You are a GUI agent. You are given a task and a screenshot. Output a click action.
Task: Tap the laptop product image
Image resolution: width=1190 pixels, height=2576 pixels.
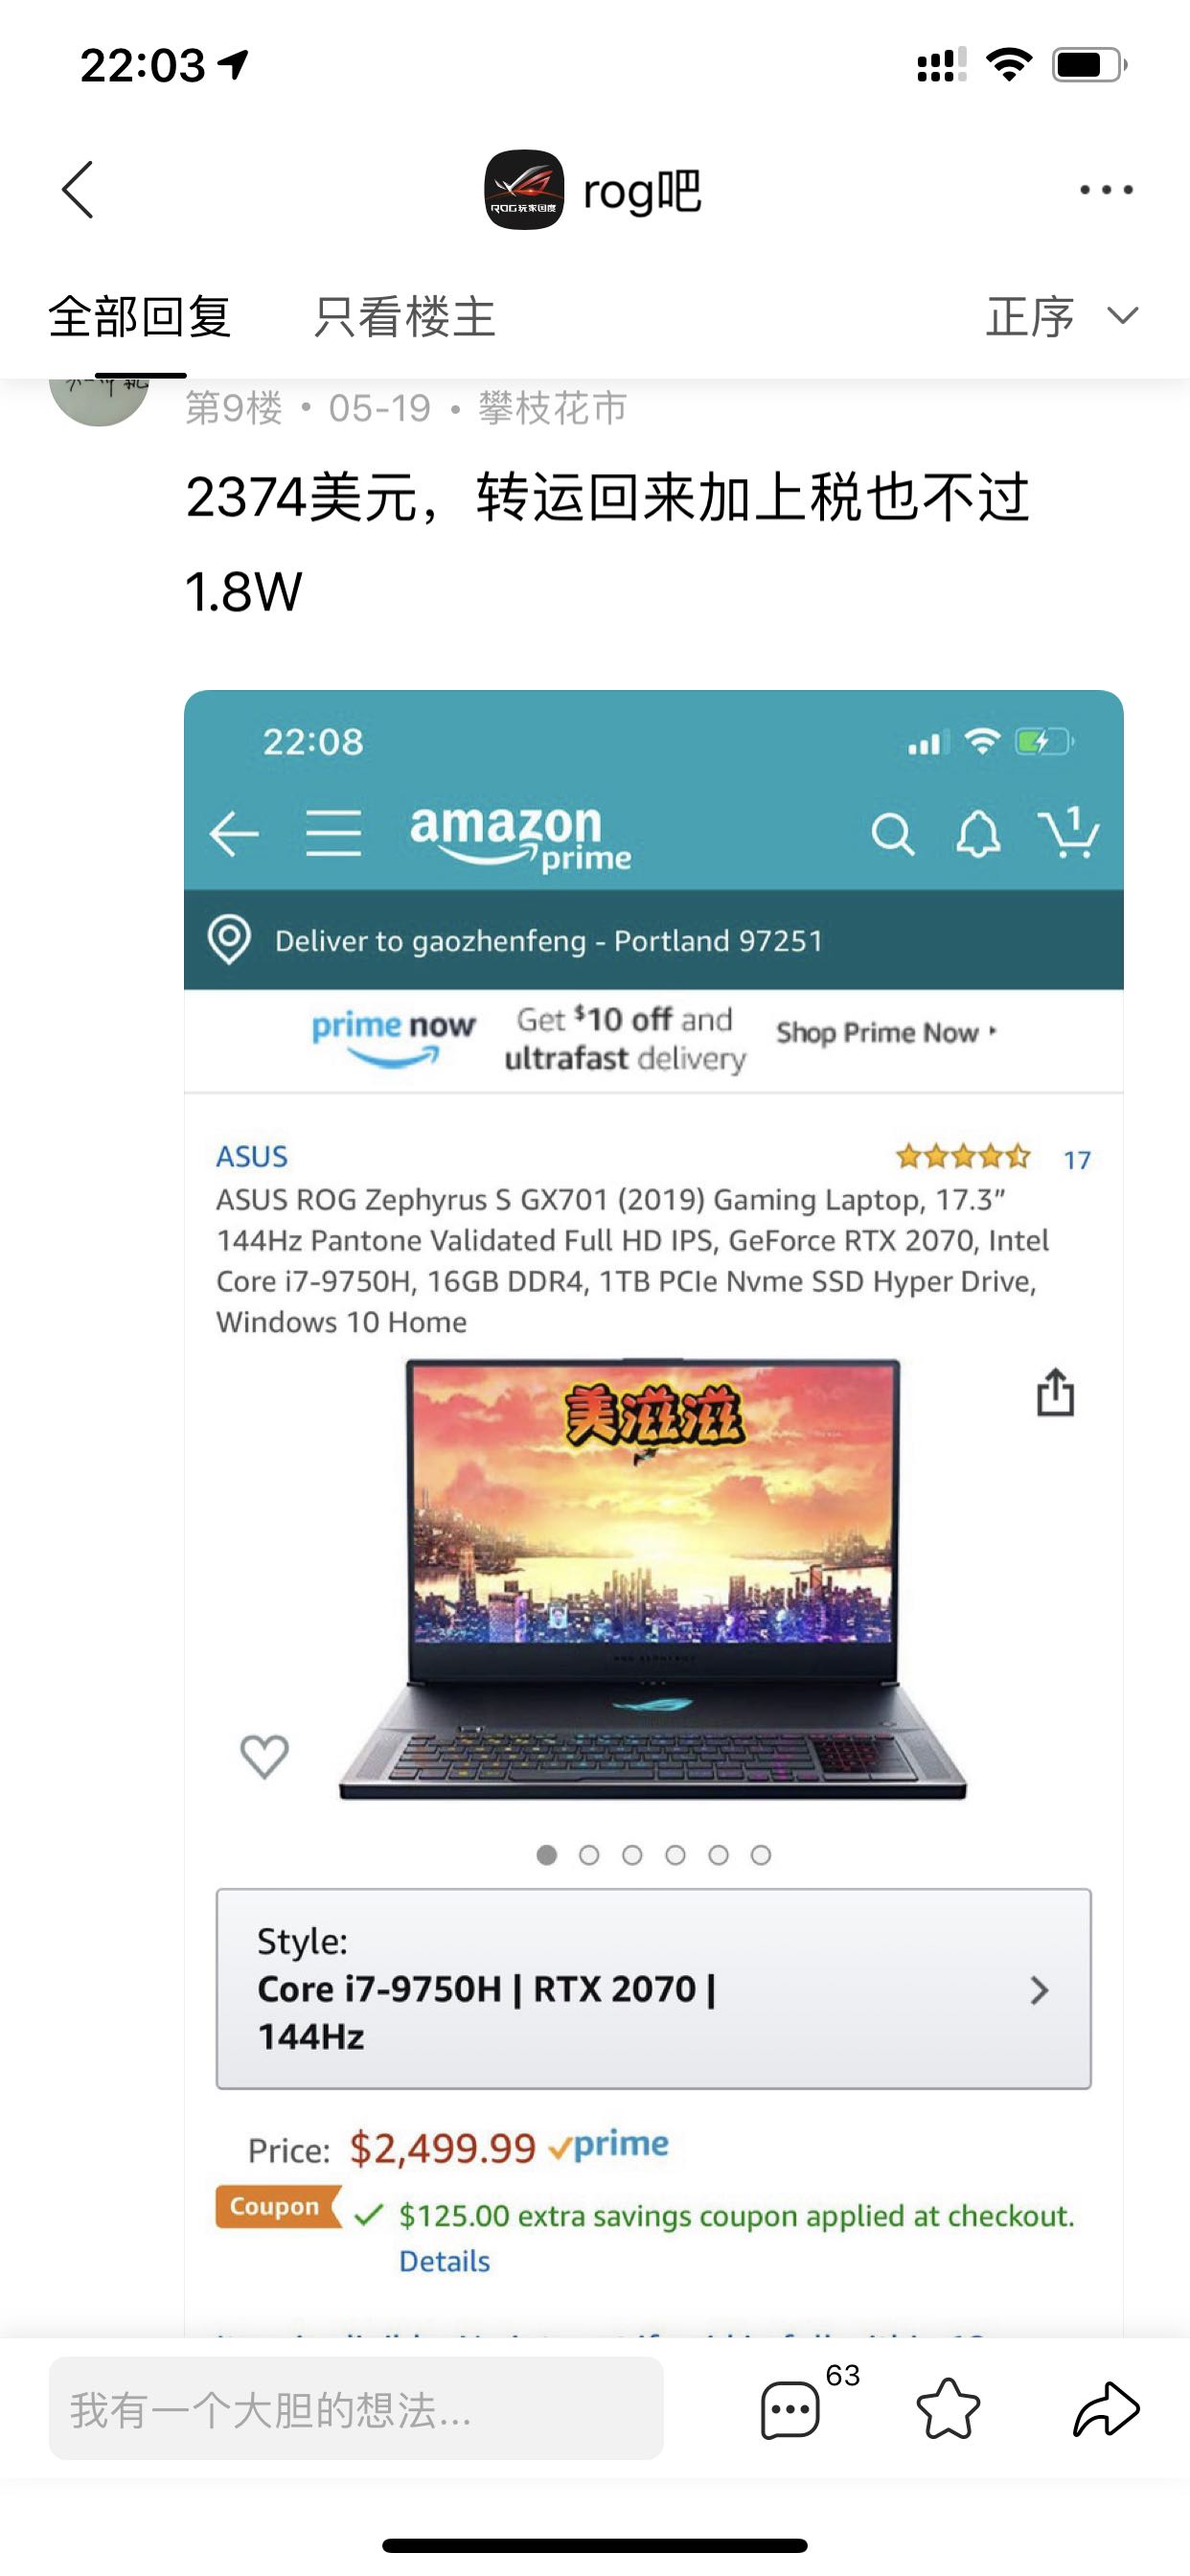point(652,1580)
